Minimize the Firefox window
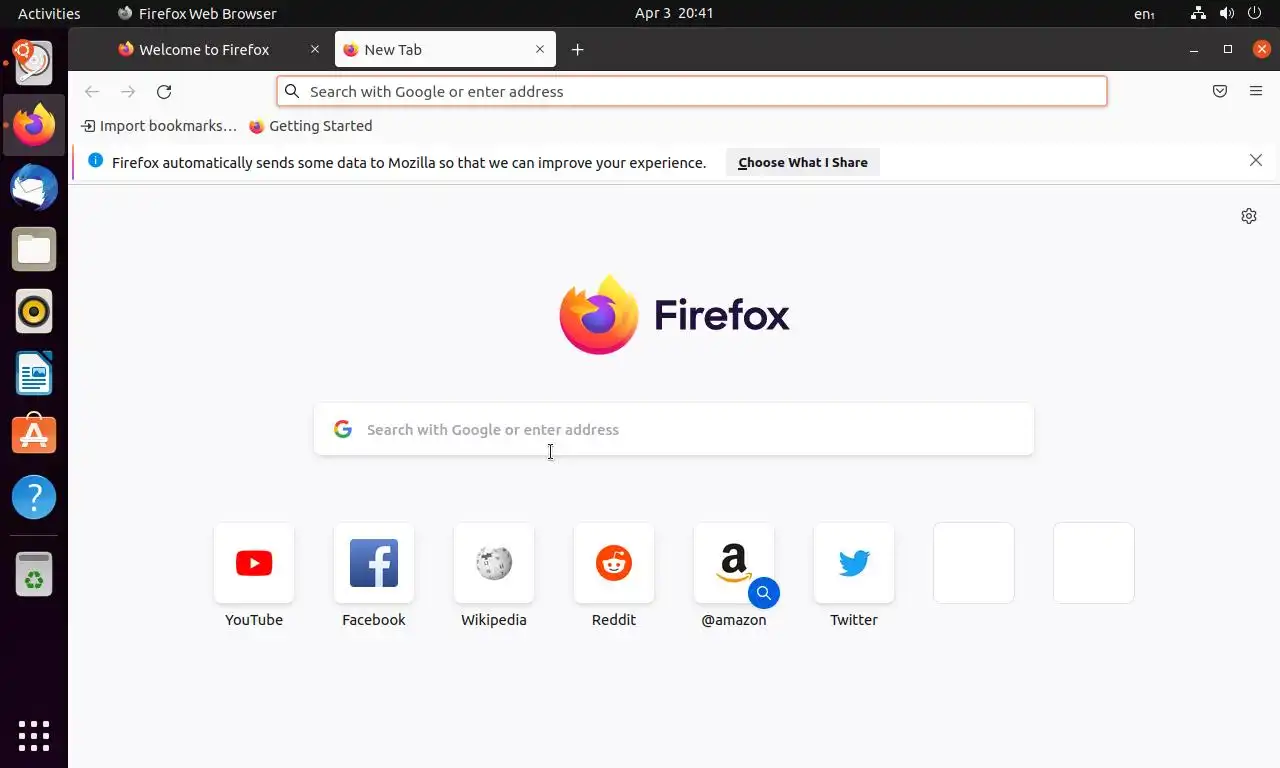This screenshot has width=1280, height=768. coord(1194,50)
